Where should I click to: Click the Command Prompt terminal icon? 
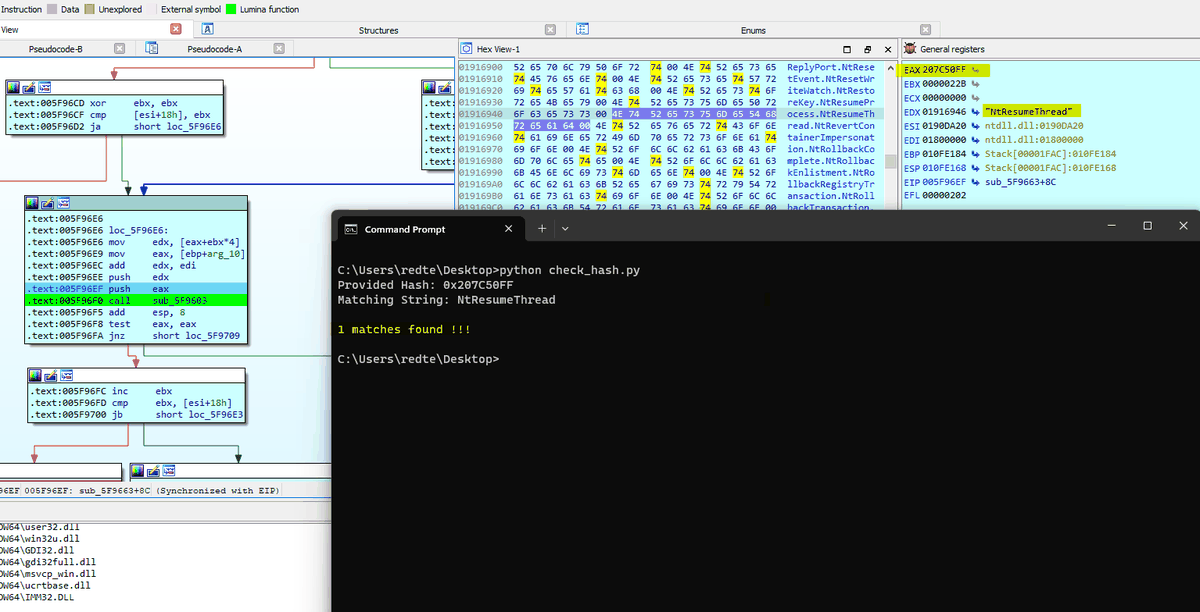(x=352, y=229)
